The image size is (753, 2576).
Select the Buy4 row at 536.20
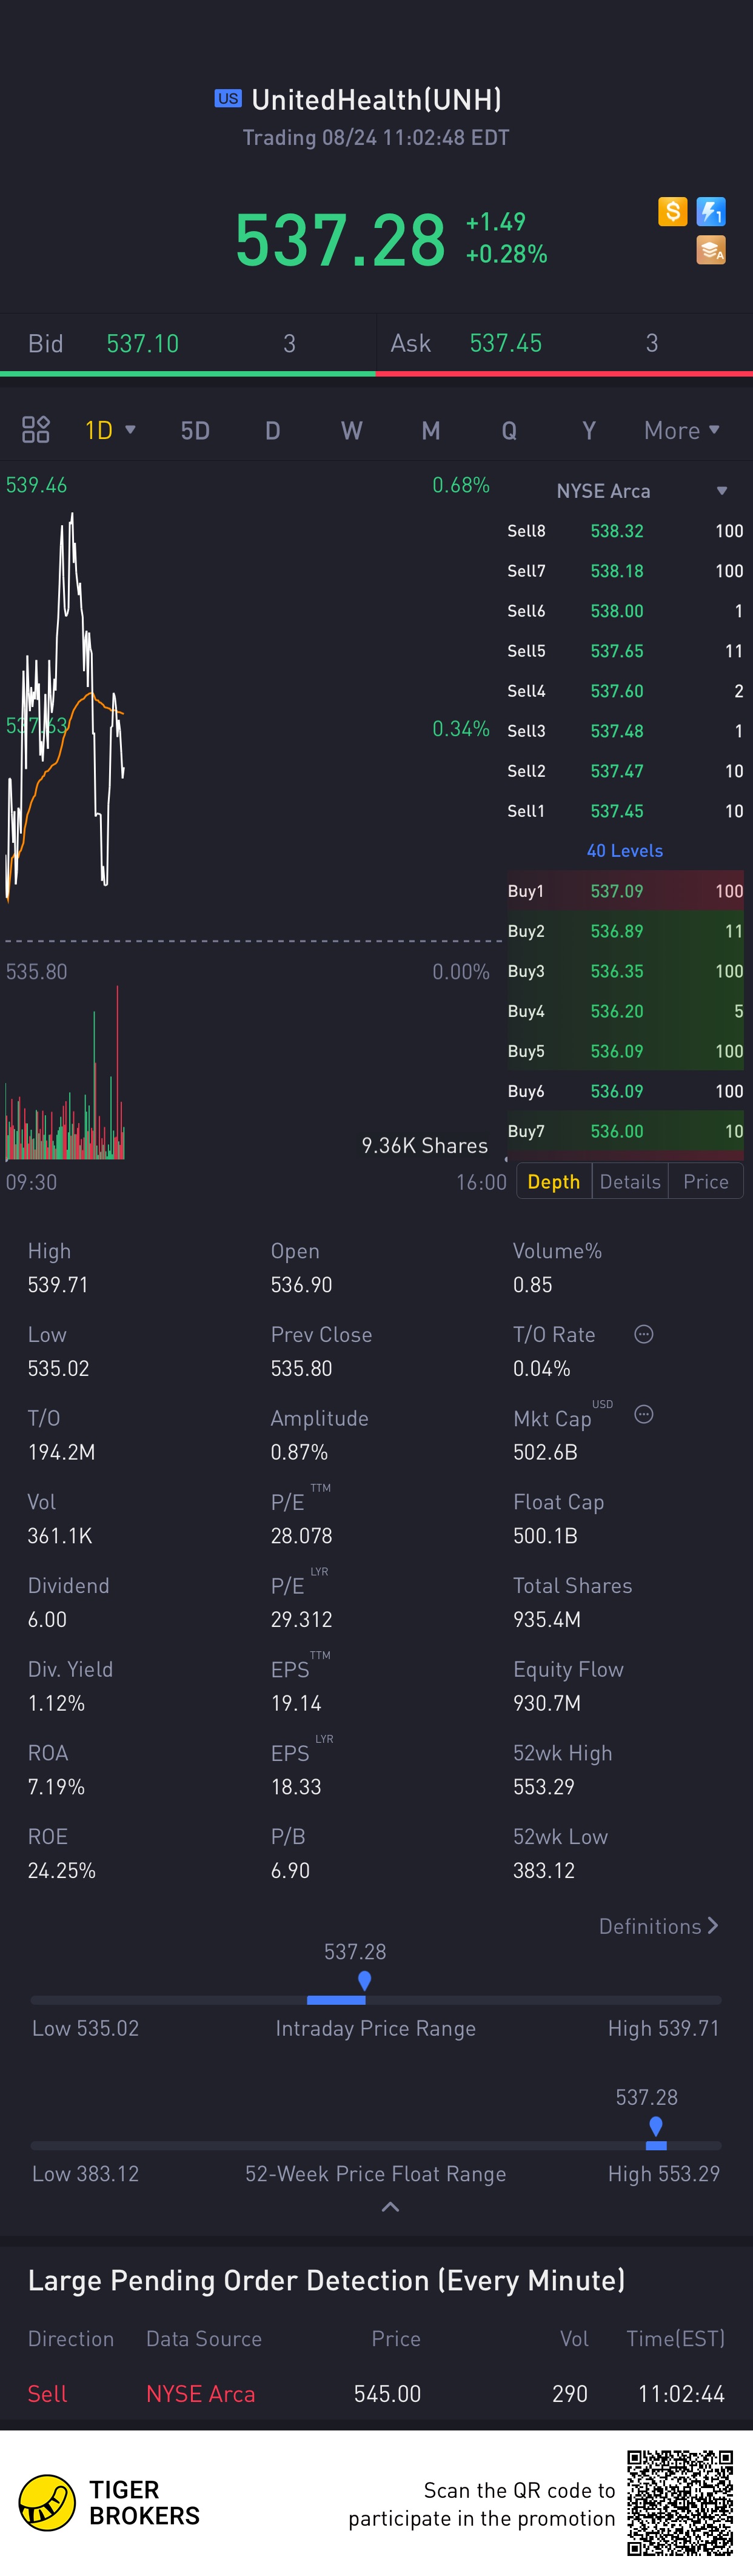point(625,1011)
